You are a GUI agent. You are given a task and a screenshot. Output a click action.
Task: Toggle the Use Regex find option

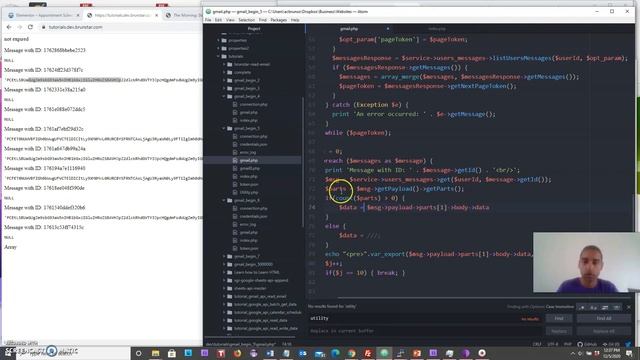coord(582,307)
